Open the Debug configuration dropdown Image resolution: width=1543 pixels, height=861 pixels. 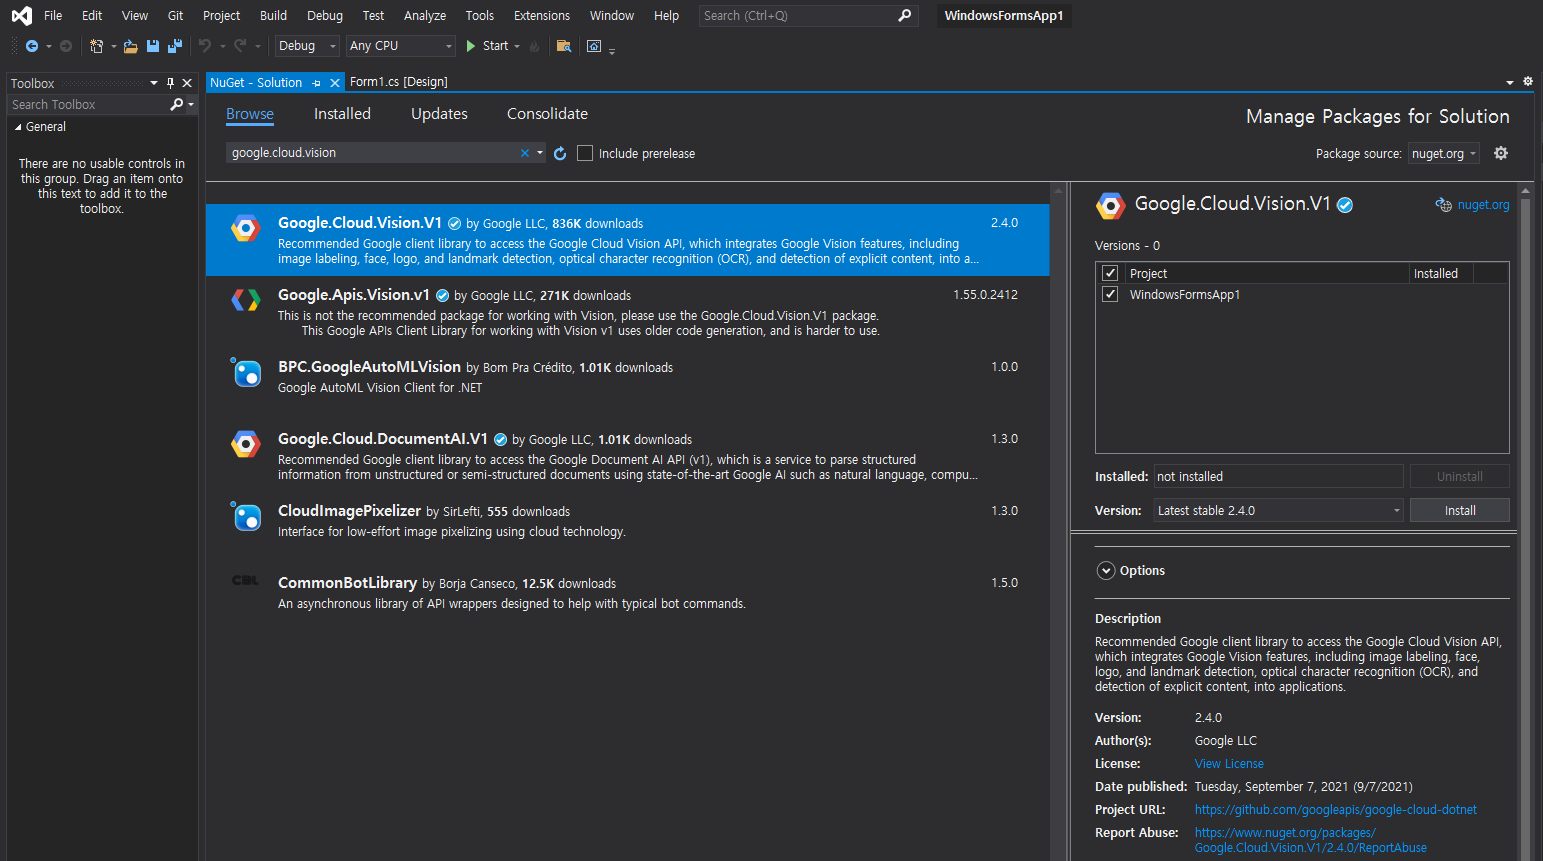click(307, 46)
